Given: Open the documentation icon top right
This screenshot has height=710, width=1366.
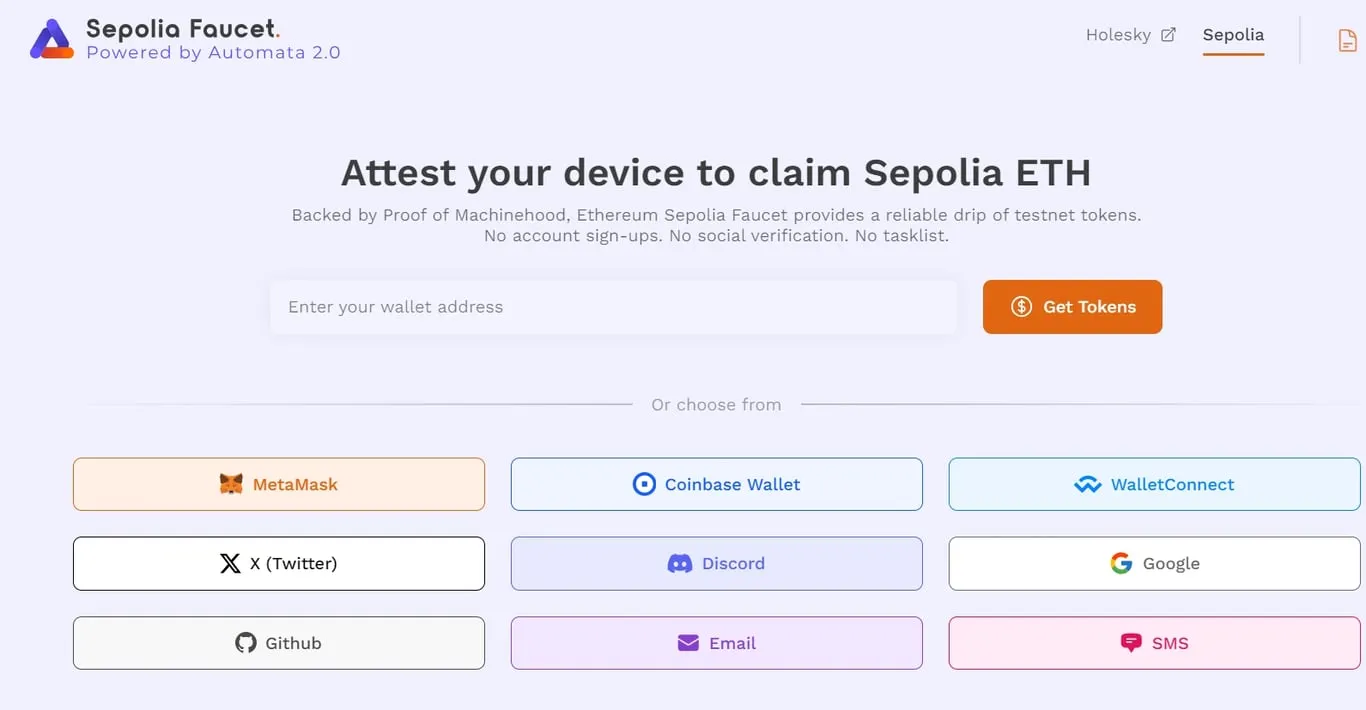Looking at the screenshot, I should coord(1347,40).
